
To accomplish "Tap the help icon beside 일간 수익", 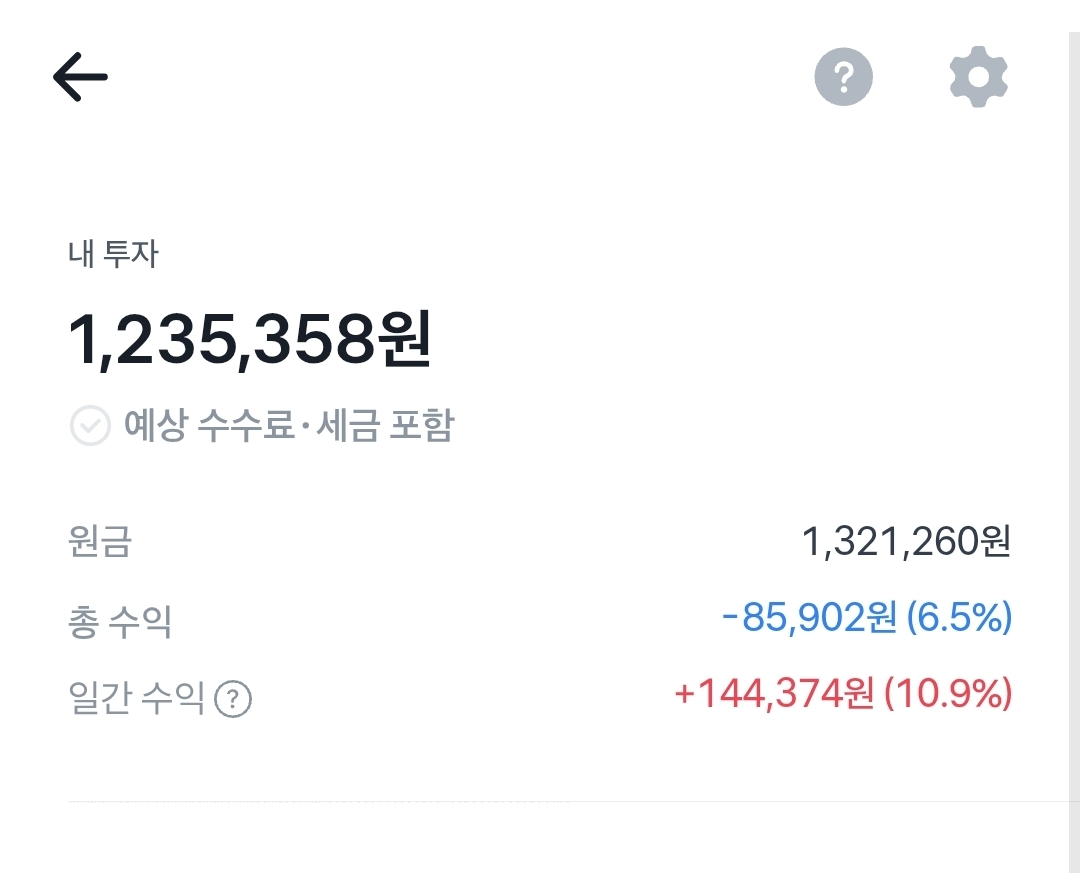I will [234, 698].
